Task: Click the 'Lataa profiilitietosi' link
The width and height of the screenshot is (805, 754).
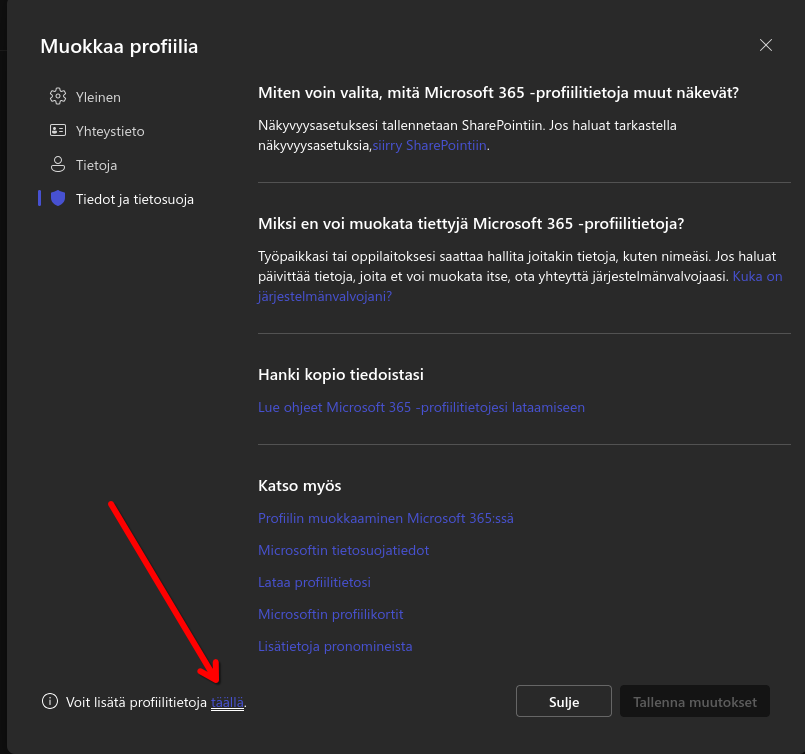Action: click(314, 583)
